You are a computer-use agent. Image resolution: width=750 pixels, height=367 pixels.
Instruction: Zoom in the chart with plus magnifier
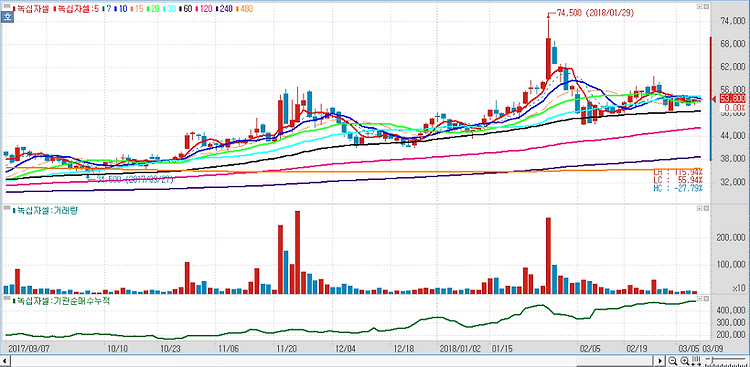click(684, 360)
